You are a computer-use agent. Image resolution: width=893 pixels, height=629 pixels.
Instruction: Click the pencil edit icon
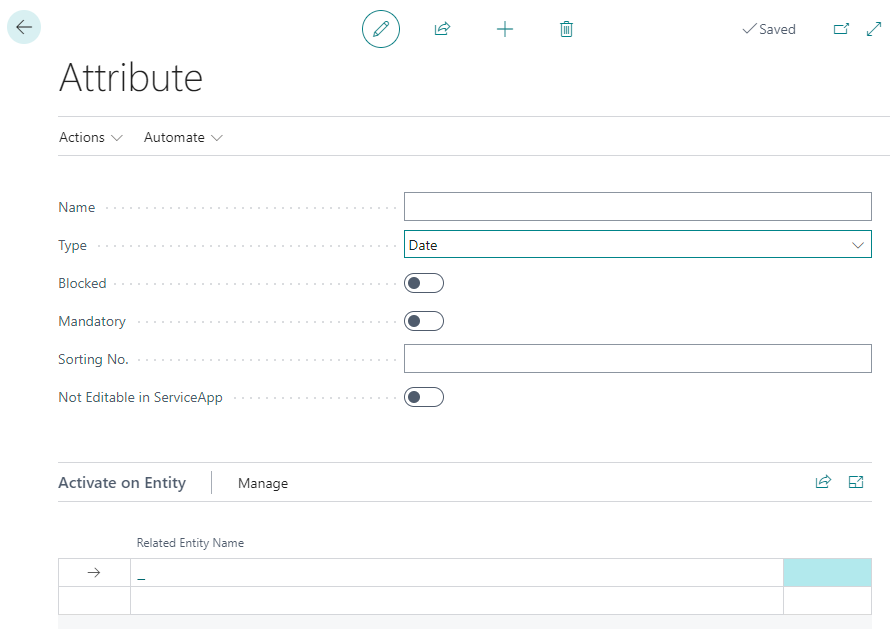click(380, 29)
